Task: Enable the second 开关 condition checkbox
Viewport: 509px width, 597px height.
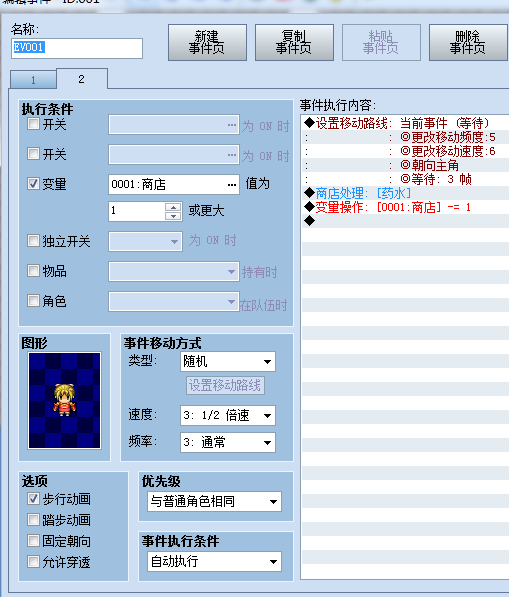Action: pos(34,154)
